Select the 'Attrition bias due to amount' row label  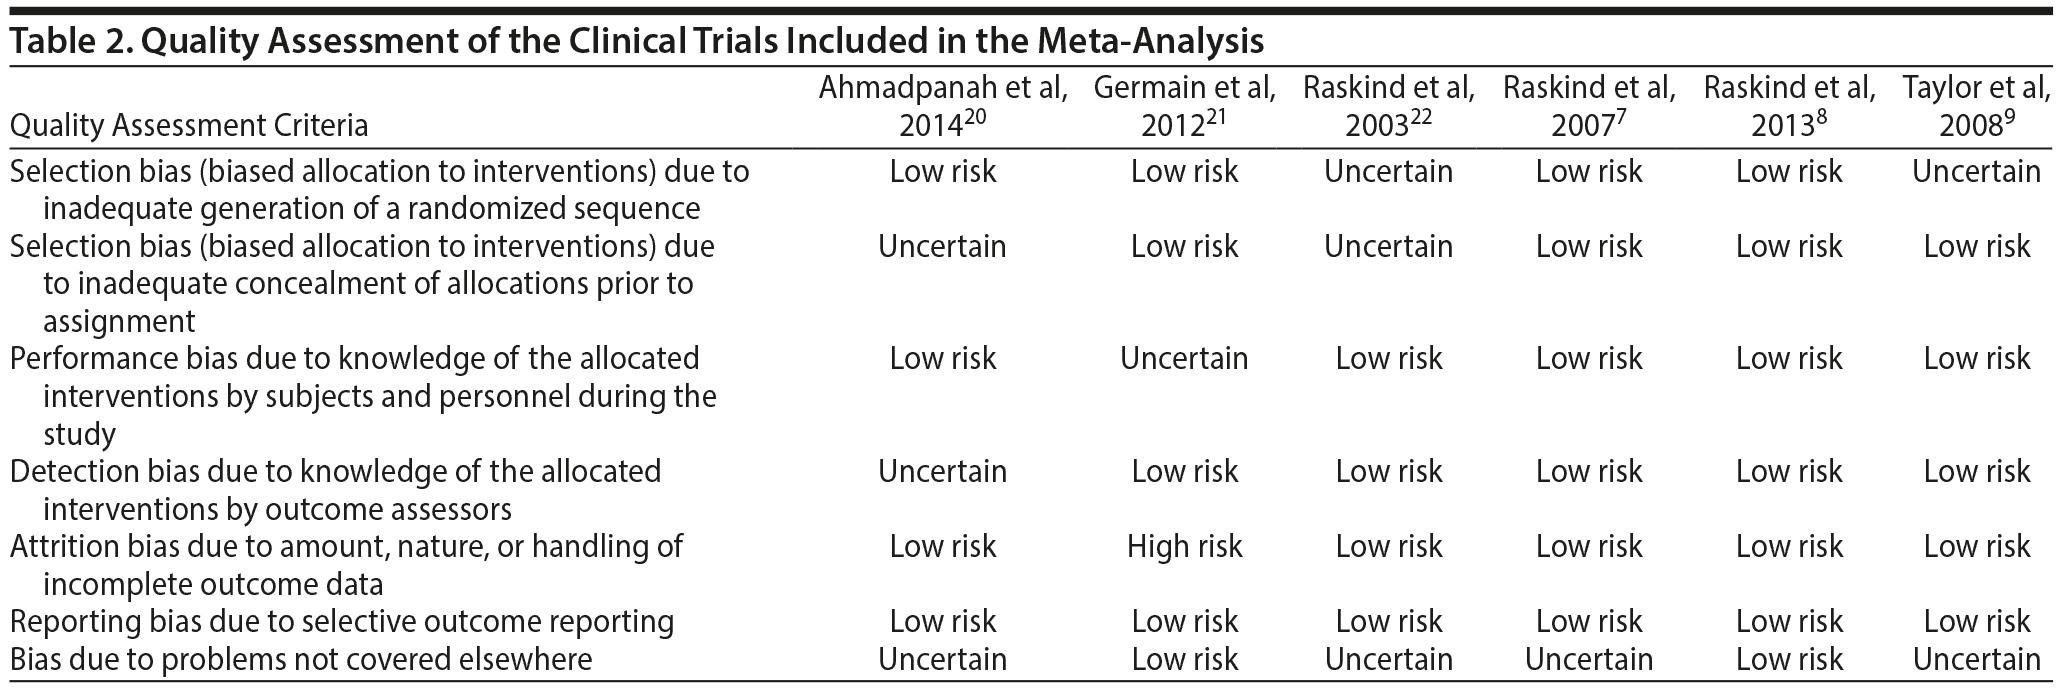(346, 547)
